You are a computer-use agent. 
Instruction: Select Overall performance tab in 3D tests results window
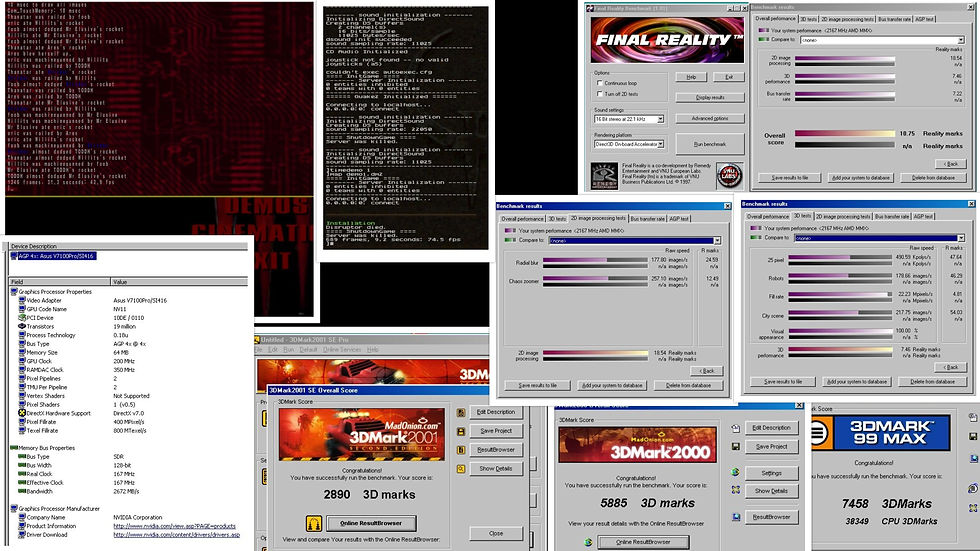[x=768, y=217]
